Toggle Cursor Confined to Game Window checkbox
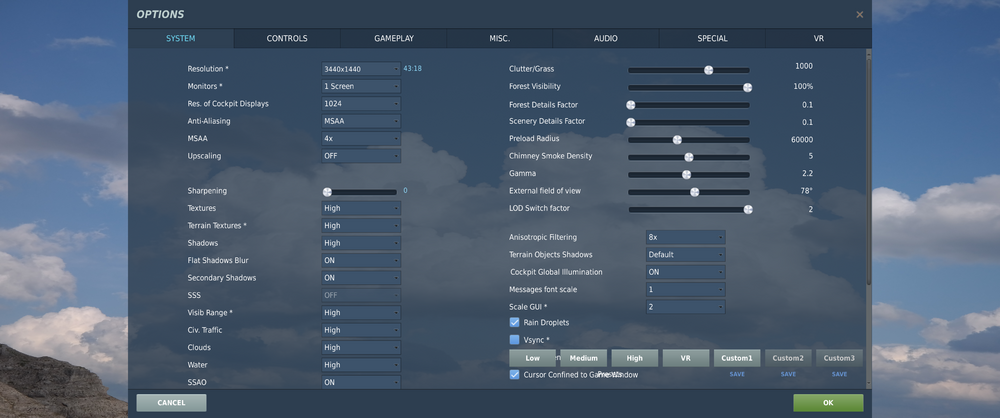The image size is (1000, 418). [514, 375]
